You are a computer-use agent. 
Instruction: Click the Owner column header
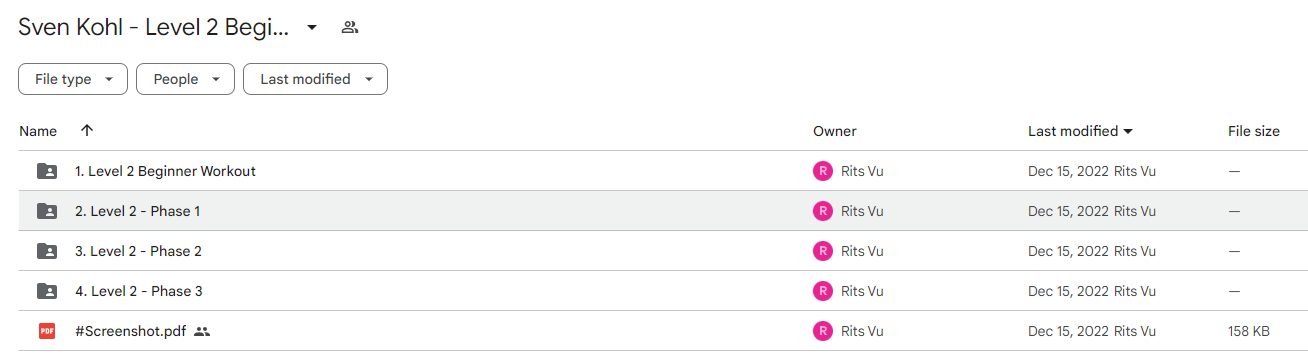tap(834, 131)
